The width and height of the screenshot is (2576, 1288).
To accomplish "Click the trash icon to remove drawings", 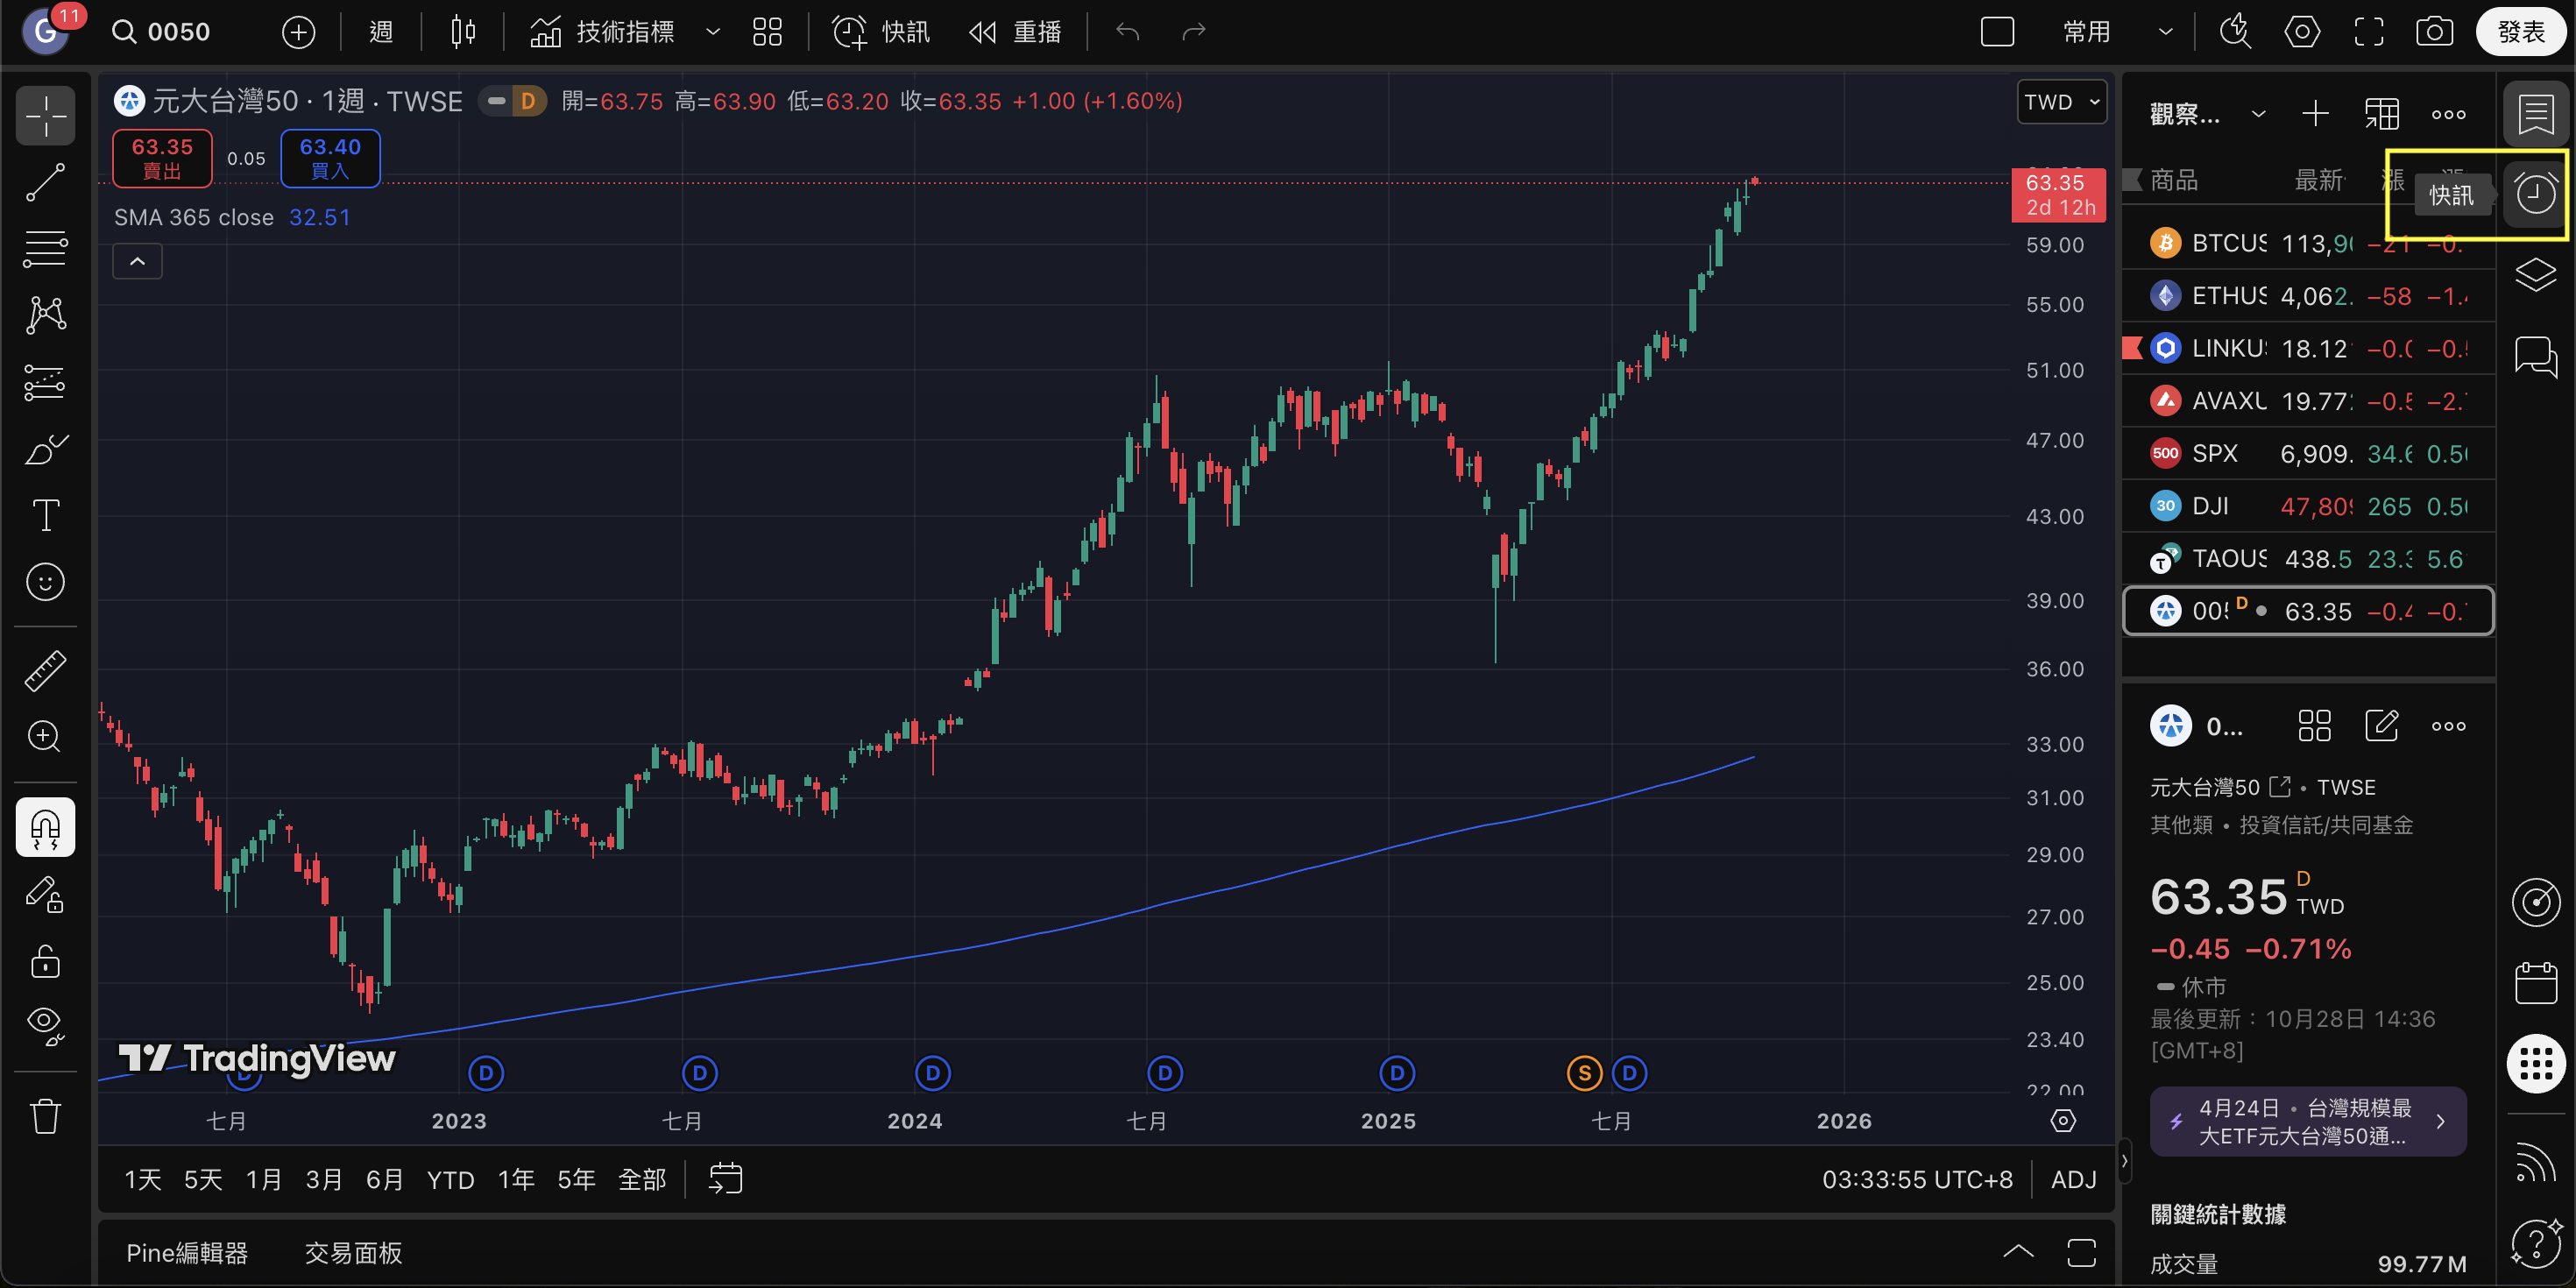I will (x=45, y=1116).
